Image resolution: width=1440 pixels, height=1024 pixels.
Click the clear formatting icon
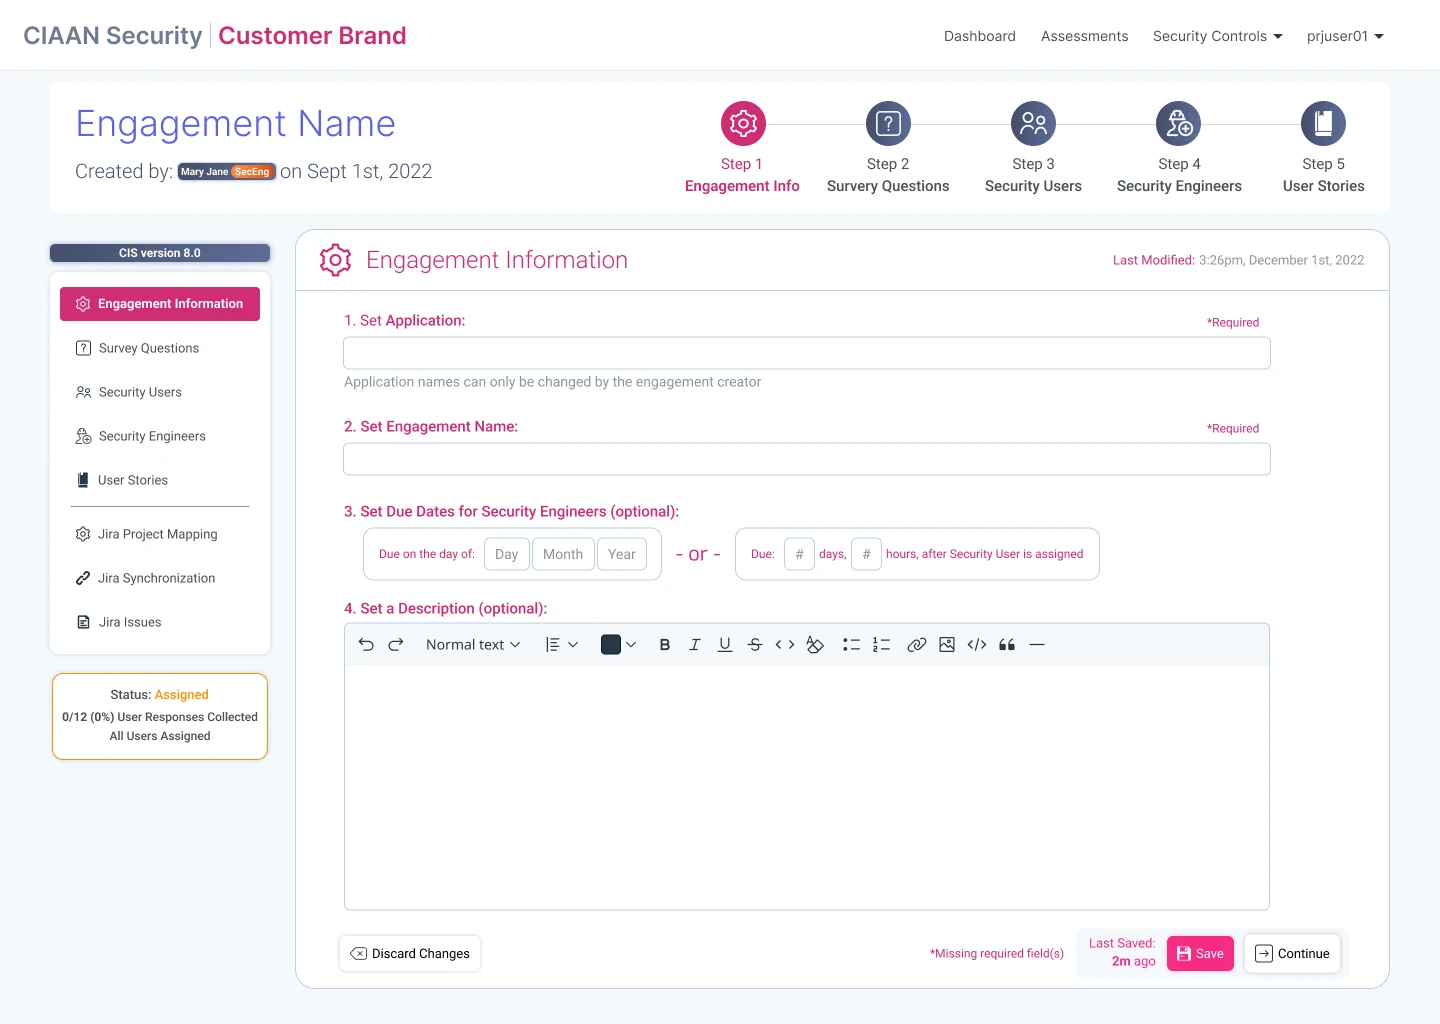(x=815, y=645)
